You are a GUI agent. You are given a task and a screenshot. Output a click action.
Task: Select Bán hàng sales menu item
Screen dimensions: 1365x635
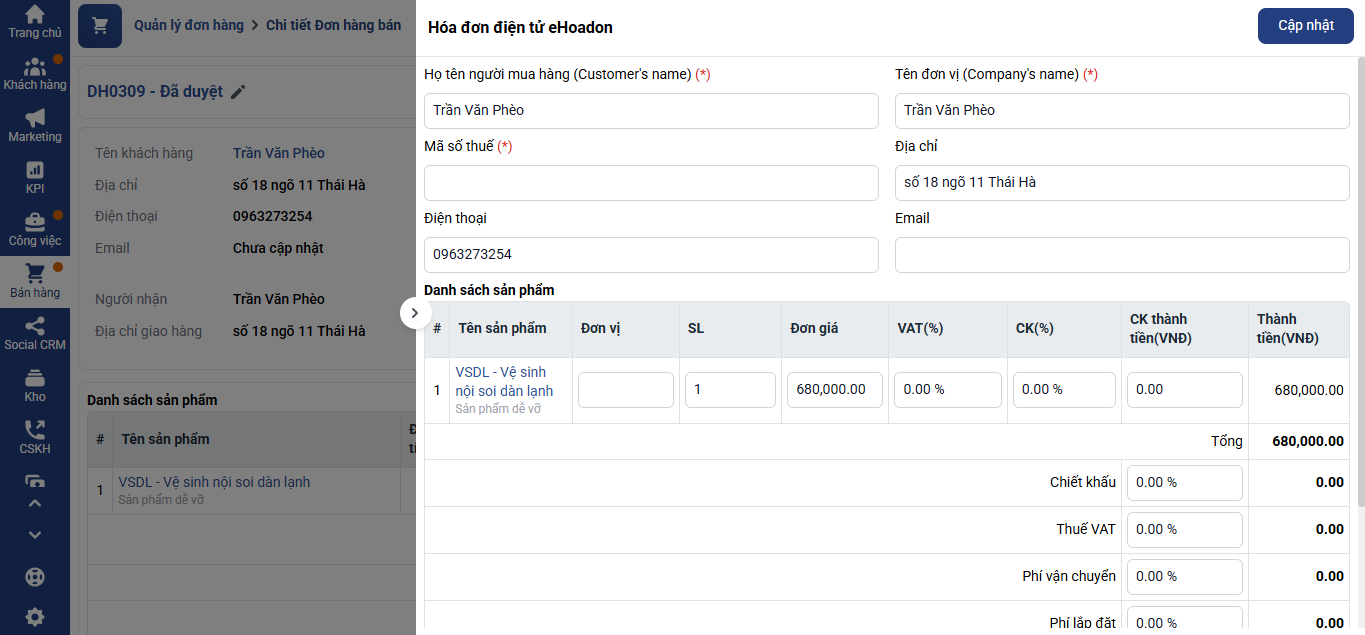[35, 281]
